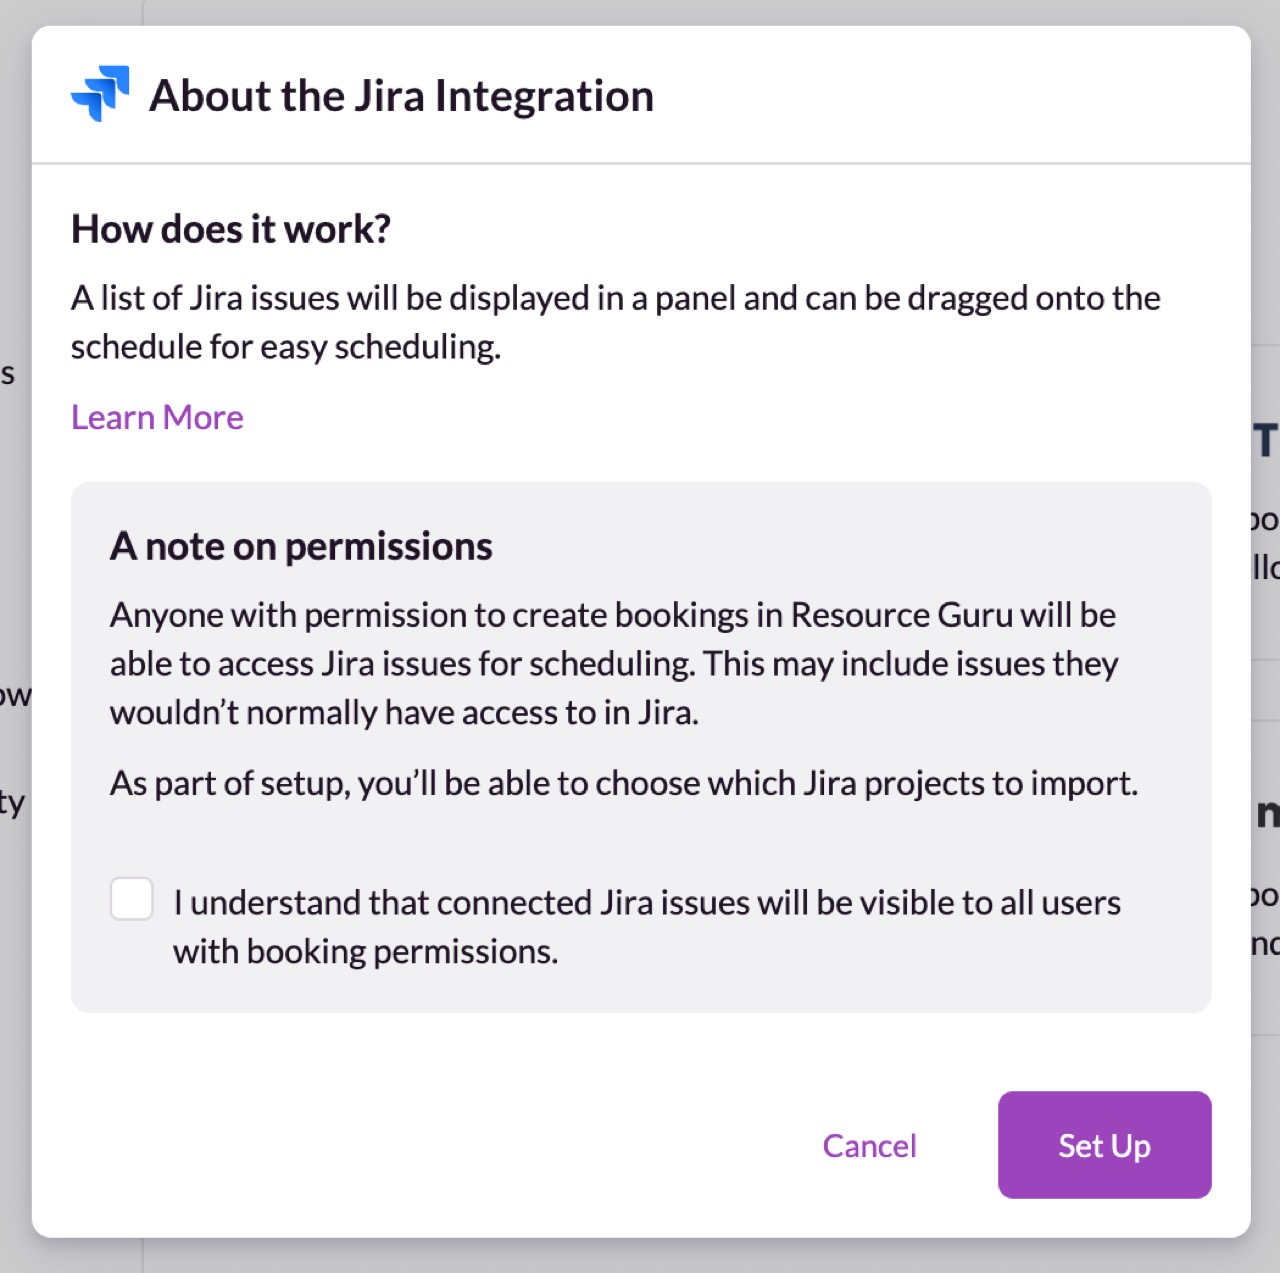Click the "How does it work?" heading
1280x1273 pixels.
coord(231,229)
